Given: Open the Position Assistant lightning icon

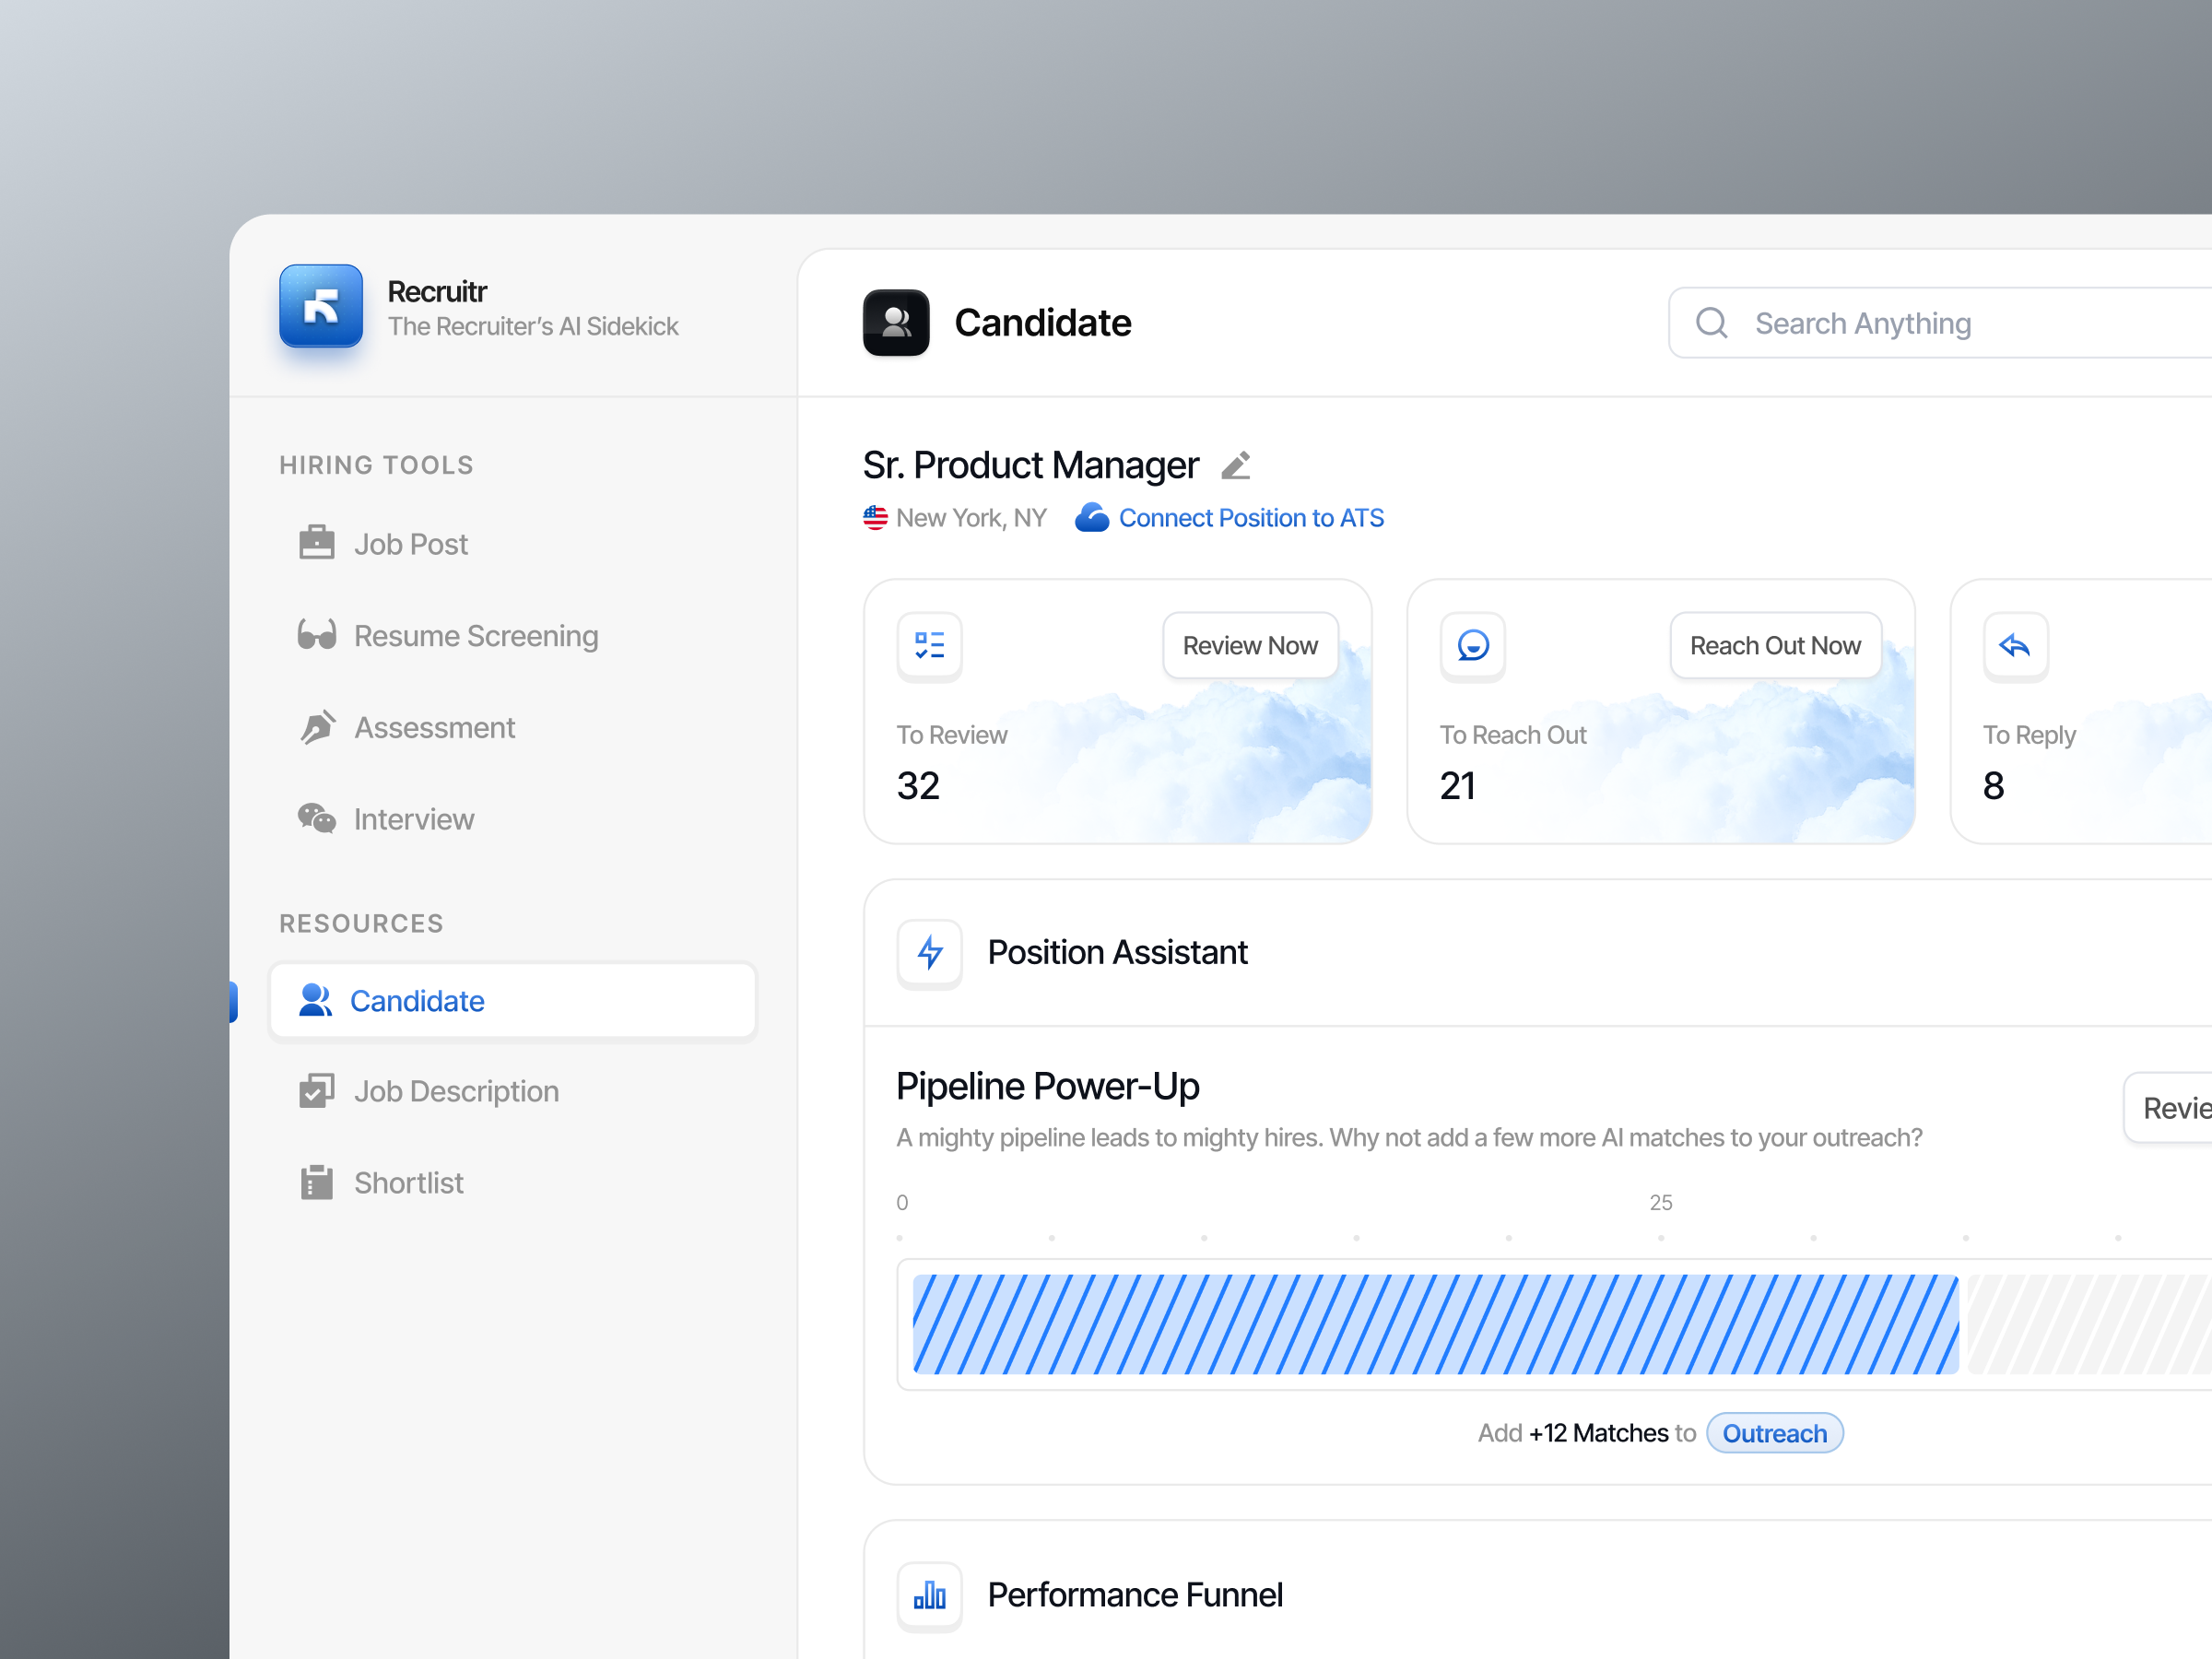Looking at the screenshot, I should (928, 952).
